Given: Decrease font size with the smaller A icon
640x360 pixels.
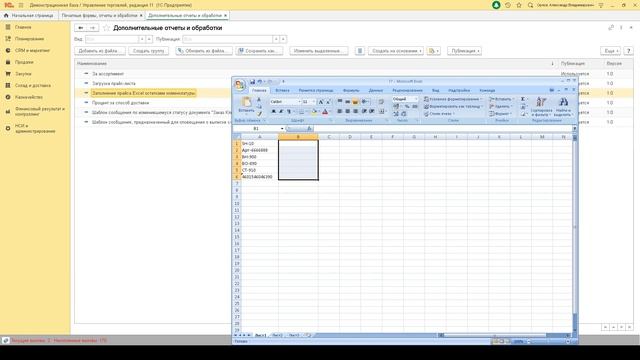Looking at the screenshot, I should click(328, 102).
